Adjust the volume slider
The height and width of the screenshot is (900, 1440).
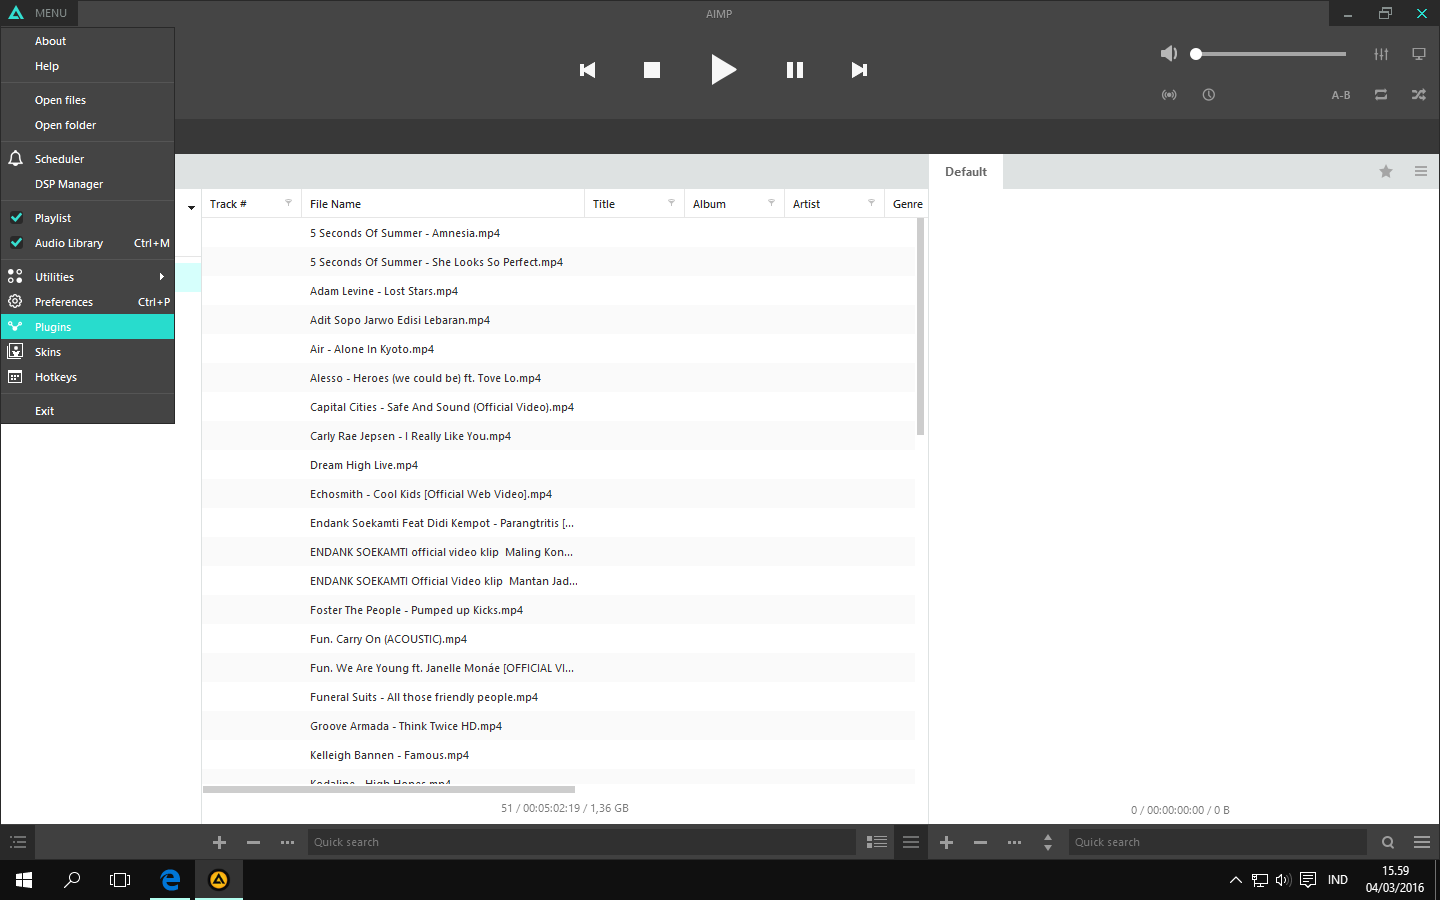pyautogui.click(x=1270, y=54)
